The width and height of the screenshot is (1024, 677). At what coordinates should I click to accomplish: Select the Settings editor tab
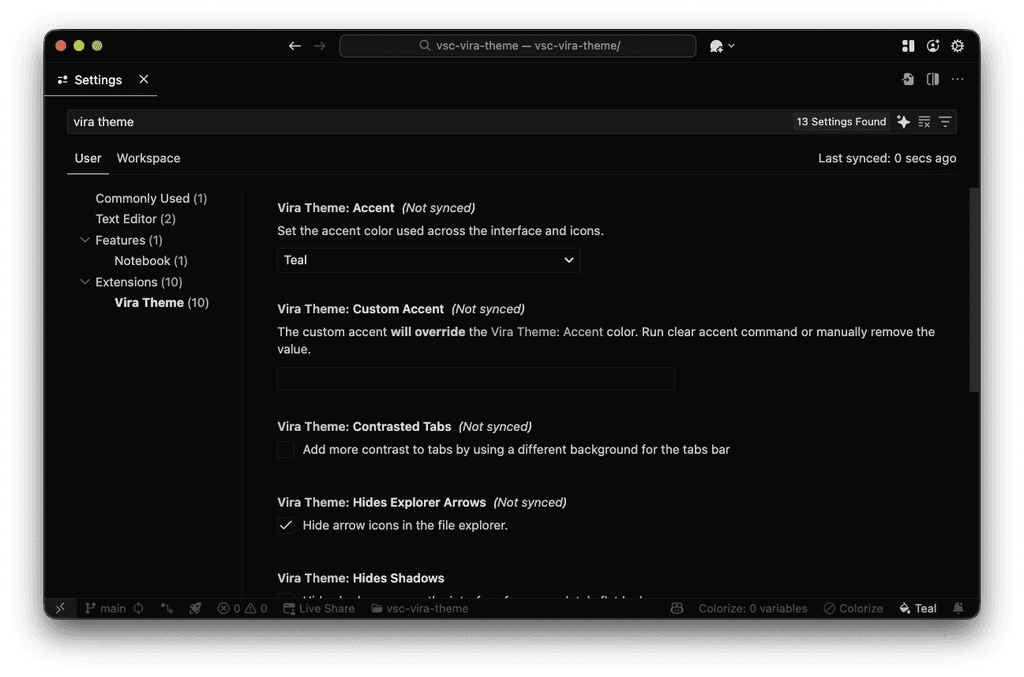101,80
